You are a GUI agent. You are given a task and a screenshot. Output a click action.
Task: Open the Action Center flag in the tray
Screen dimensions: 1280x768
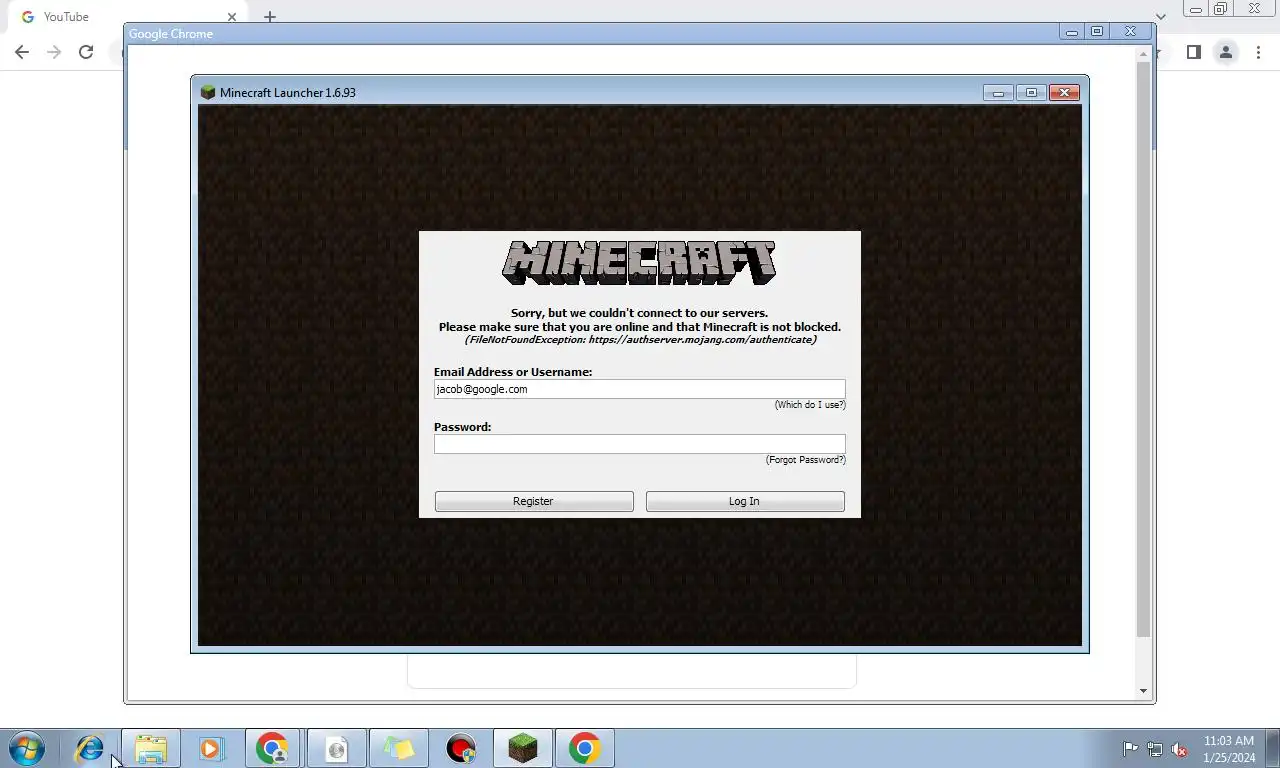click(1131, 749)
